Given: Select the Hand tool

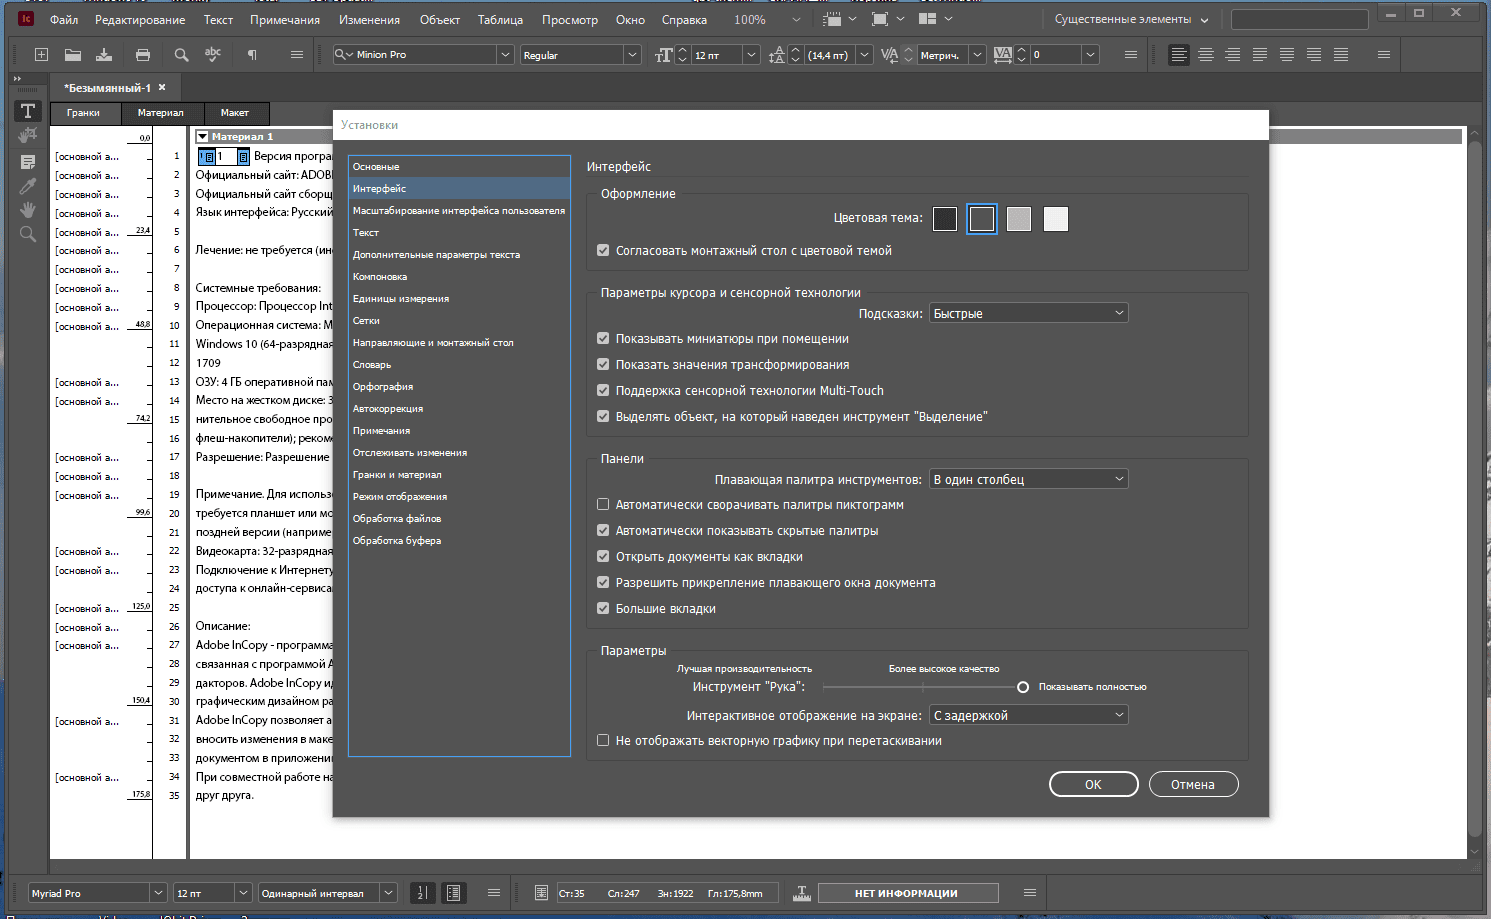Looking at the screenshot, I should click(28, 209).
